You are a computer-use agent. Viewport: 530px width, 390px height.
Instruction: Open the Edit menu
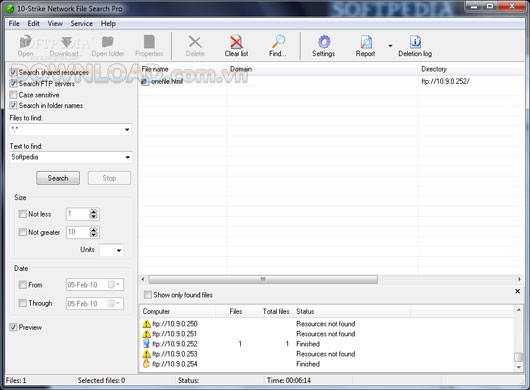click(33, 23)
